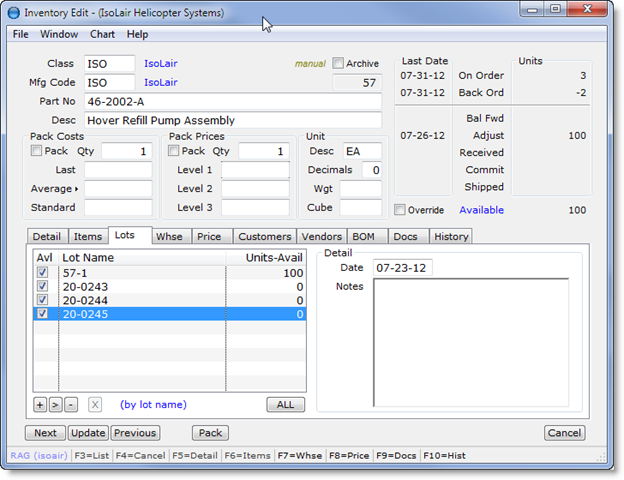Expand the Average cost arrow
Image resolution: width=624 pixels, height=480 pixels.
[77, 189]
